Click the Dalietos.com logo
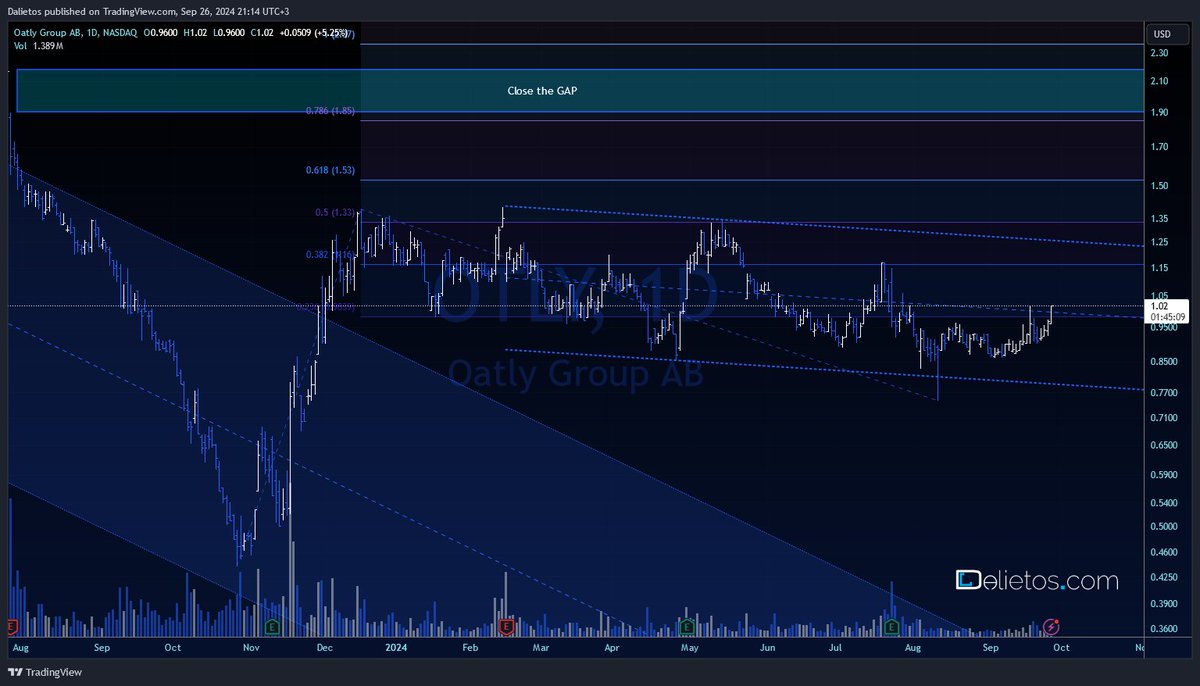 tap(1037, 580)
